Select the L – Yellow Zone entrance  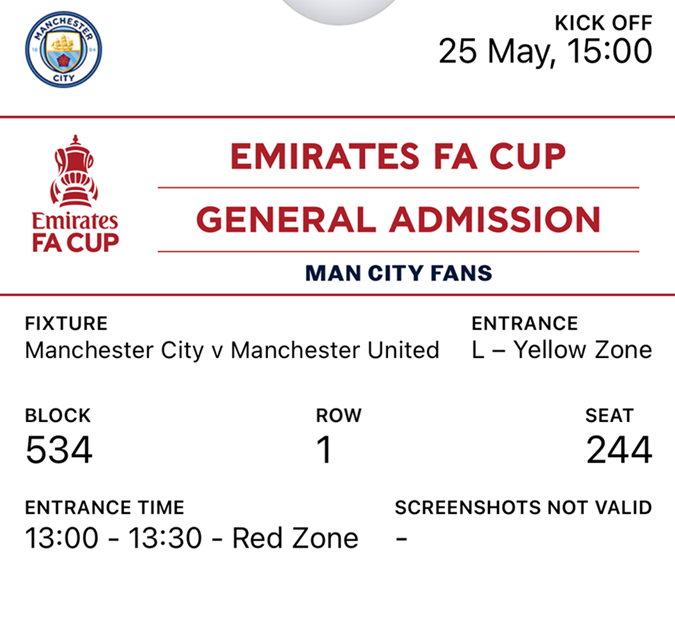click(x=561, y=350)
